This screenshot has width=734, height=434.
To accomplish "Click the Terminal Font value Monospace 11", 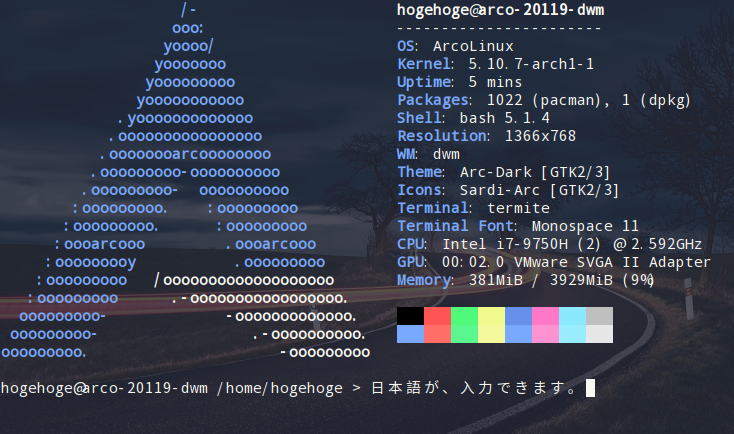I will pos(585,226).
